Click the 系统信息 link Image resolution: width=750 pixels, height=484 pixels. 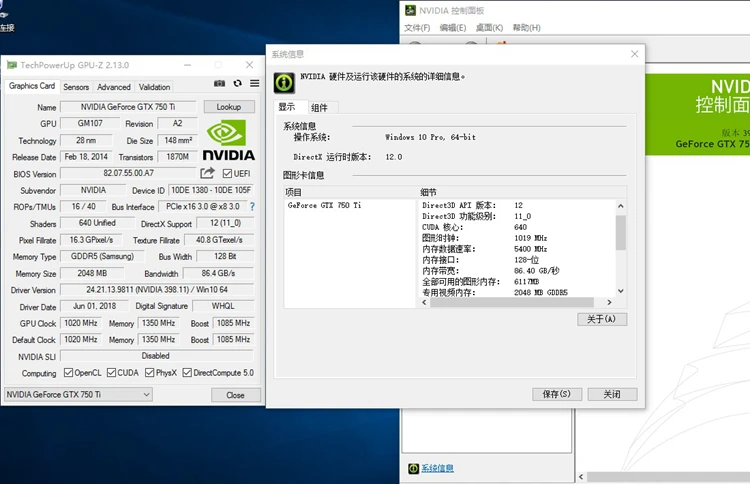pos(437,468)
